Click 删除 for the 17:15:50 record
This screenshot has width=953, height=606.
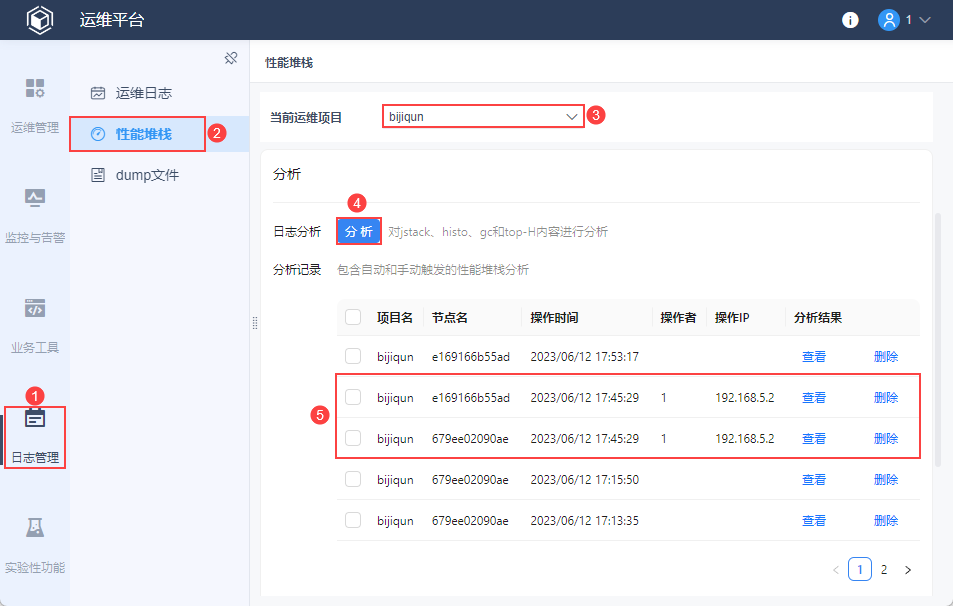(x=886, y=480)
